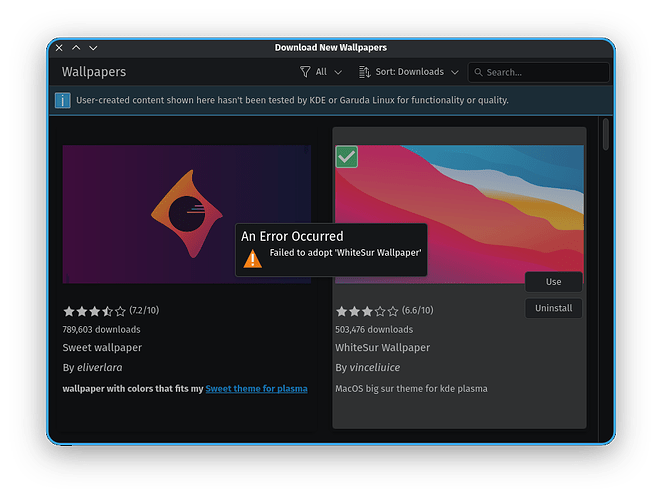Follow the Sweet theme for plasma link
Screen dimensions: 662x500
tap(256, 389)
